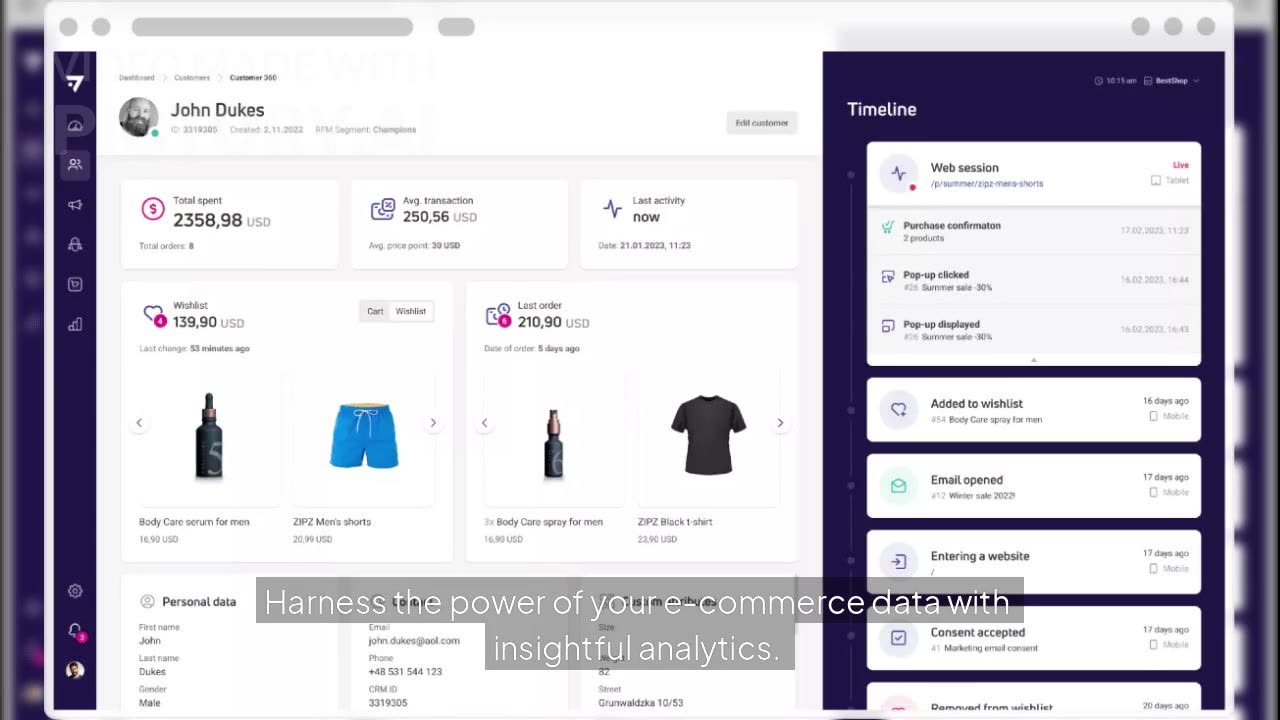Click the 10:15 am clock indicator
This screenshot has width=1280, height=720.
(x=1115, y=80)
